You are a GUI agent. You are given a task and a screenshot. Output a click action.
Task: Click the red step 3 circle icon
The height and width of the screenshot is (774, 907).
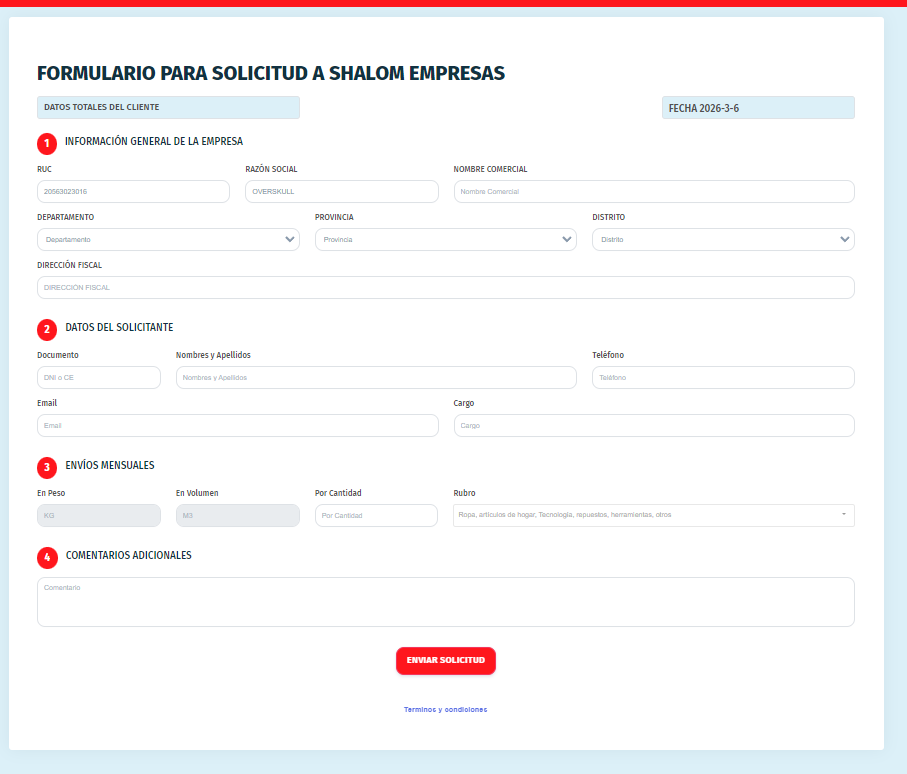(x=47, y=467)
